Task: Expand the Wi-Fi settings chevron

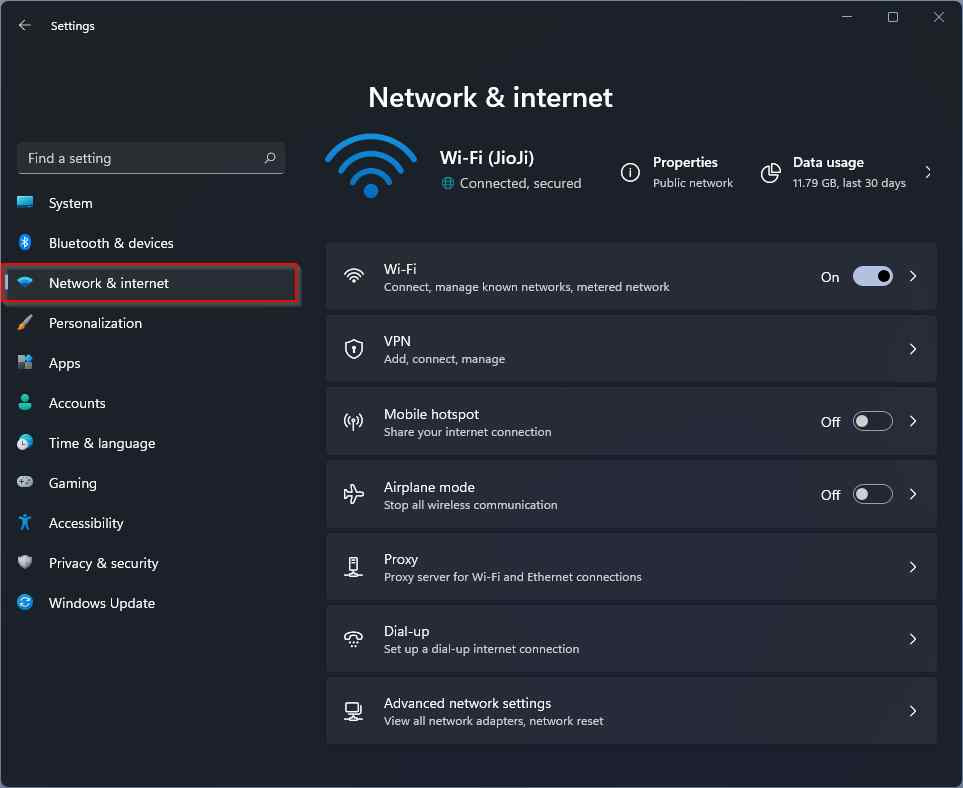Action: 913,277
